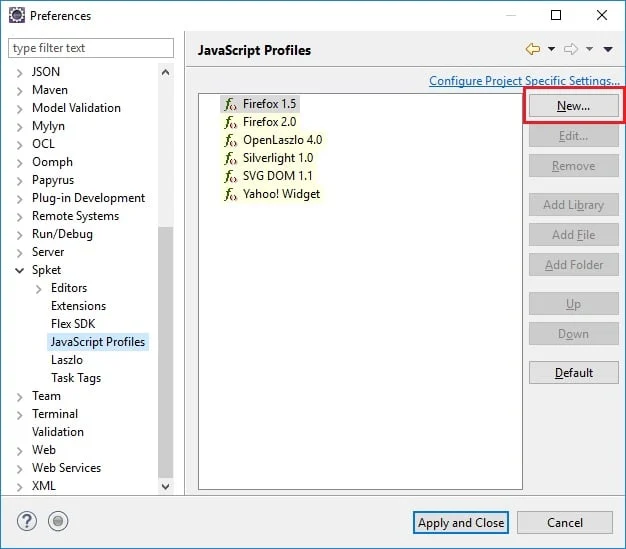626x549 pixels.
Task: Select Server tree item
Action: (48, 252)
